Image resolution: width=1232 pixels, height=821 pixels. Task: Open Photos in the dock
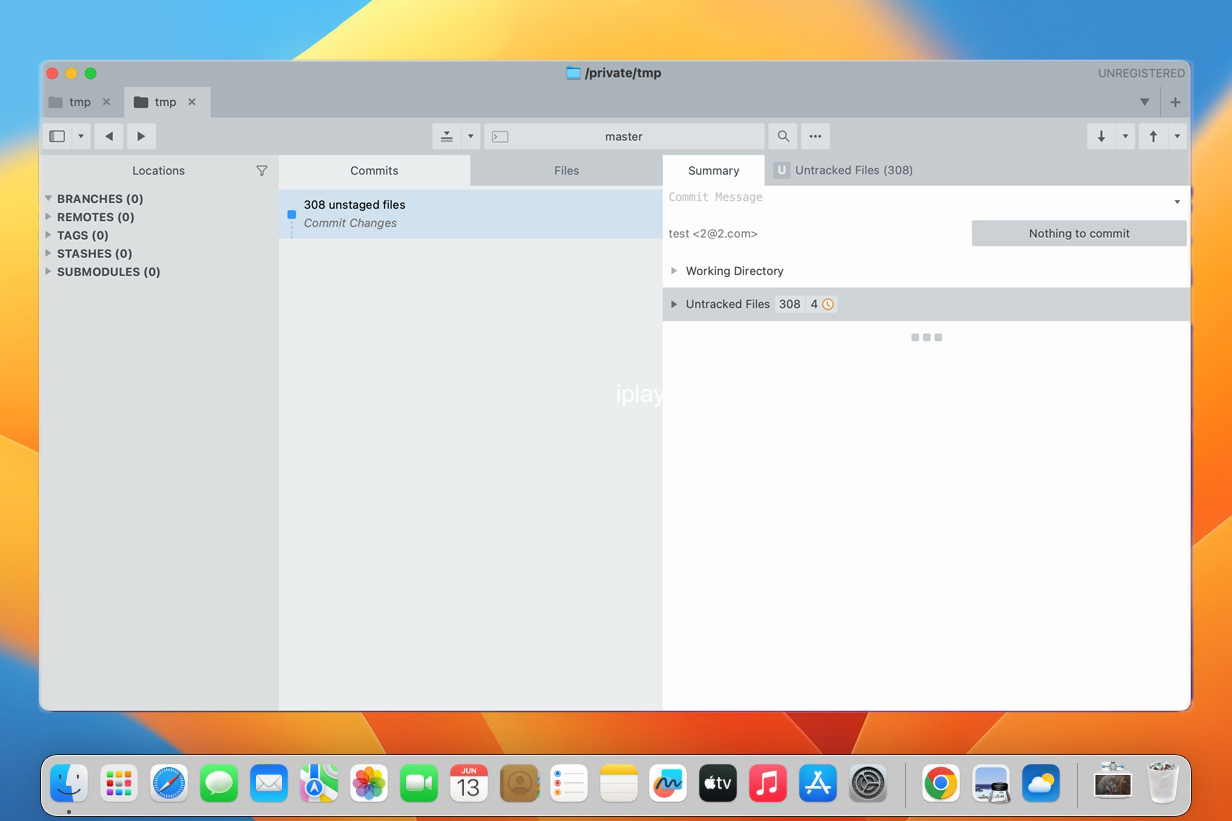(x=369, y=784)
